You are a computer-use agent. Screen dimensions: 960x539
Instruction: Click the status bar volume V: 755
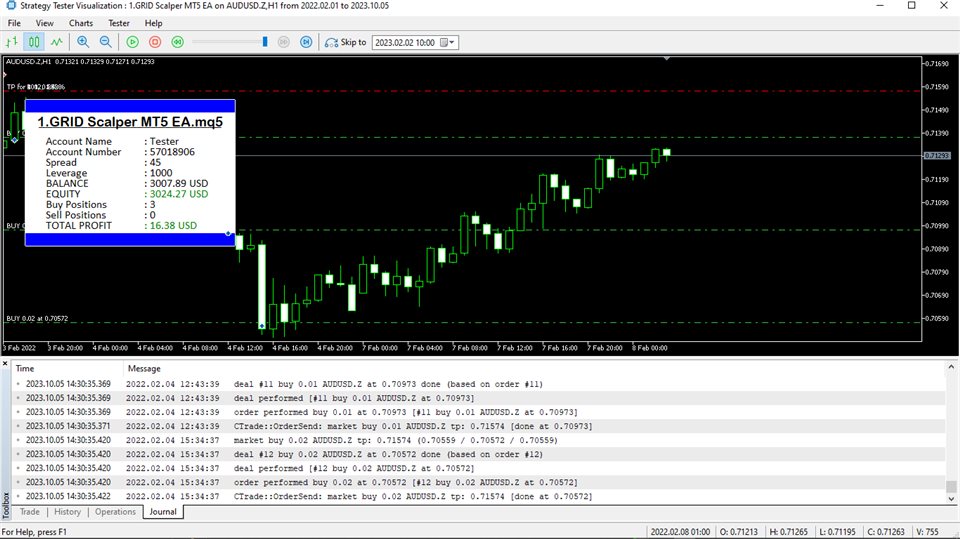coord(928,532)
